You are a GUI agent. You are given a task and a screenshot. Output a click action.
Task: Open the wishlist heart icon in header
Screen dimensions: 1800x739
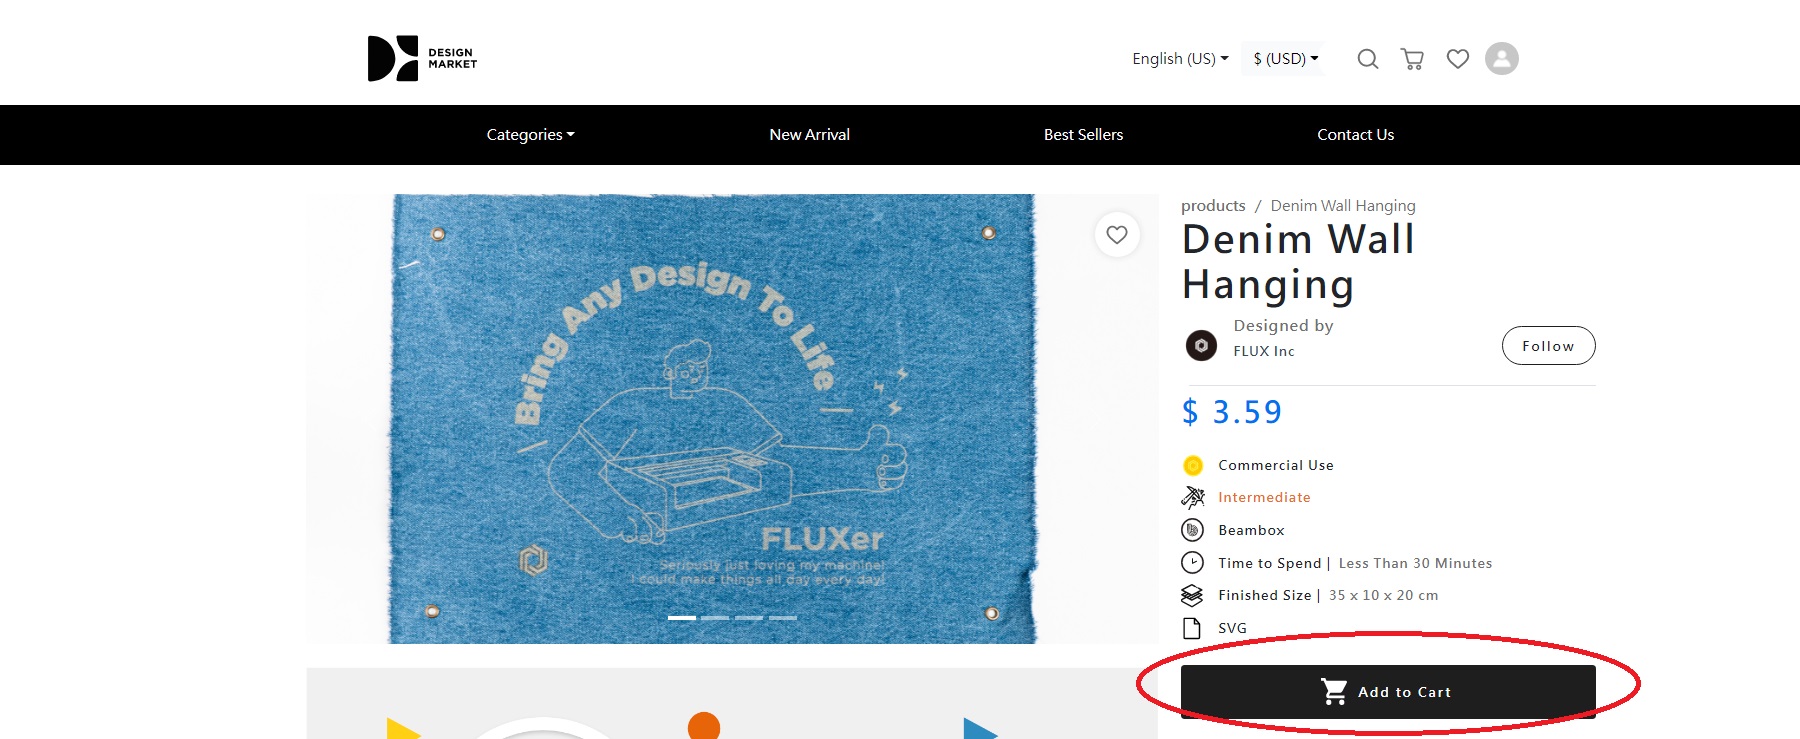tap(1457, 59)
